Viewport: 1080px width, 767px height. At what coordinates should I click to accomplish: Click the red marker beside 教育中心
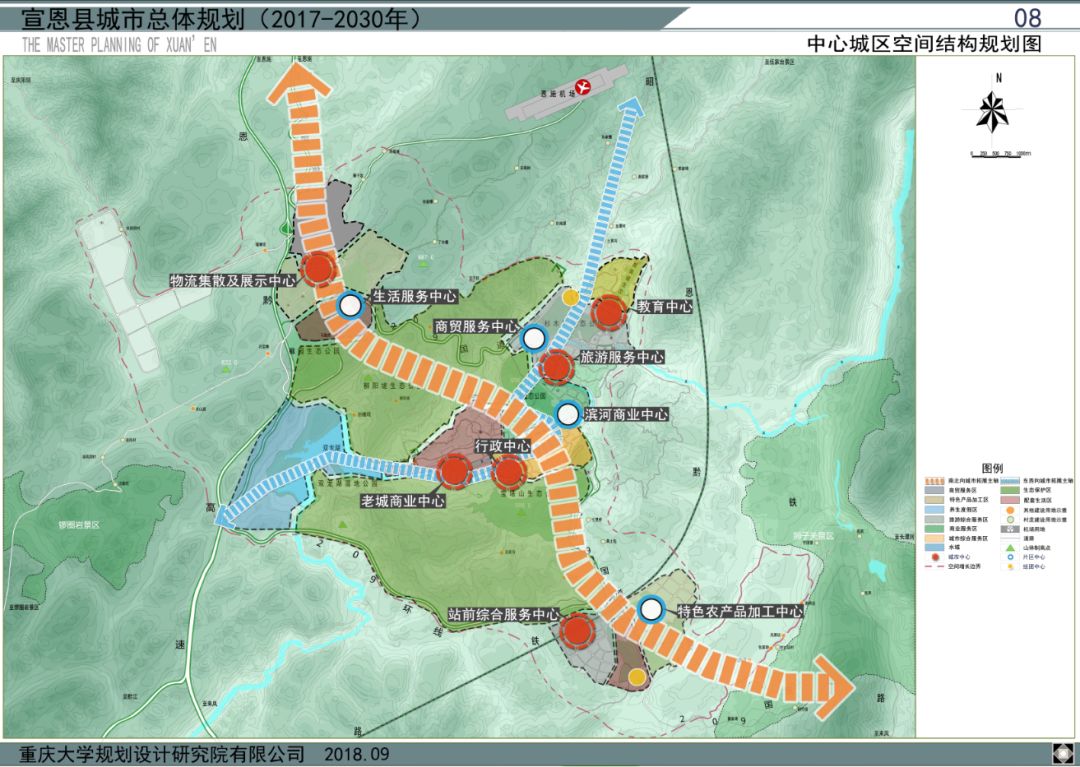click(610, 313)
